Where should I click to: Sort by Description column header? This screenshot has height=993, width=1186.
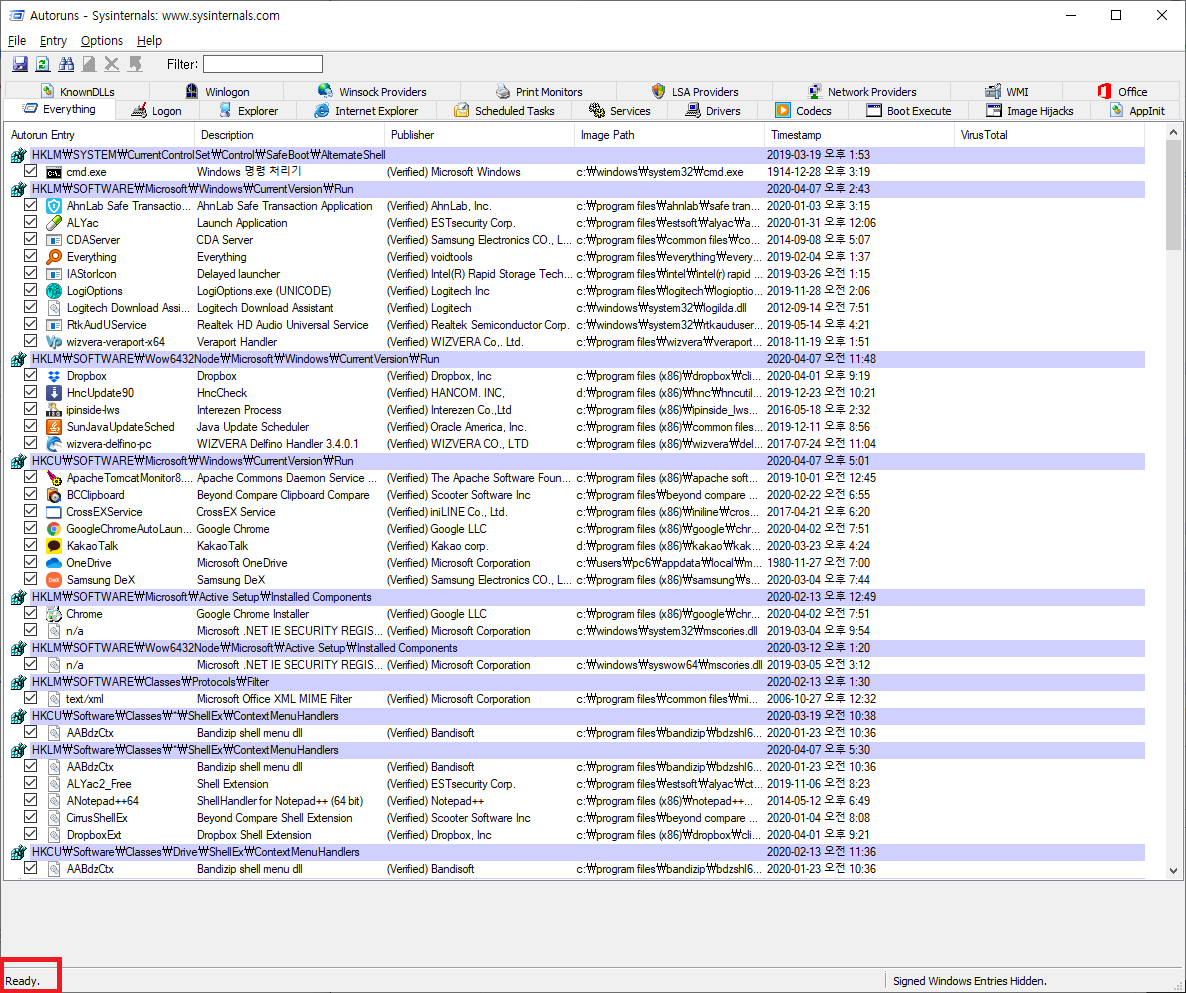[289, 135]
